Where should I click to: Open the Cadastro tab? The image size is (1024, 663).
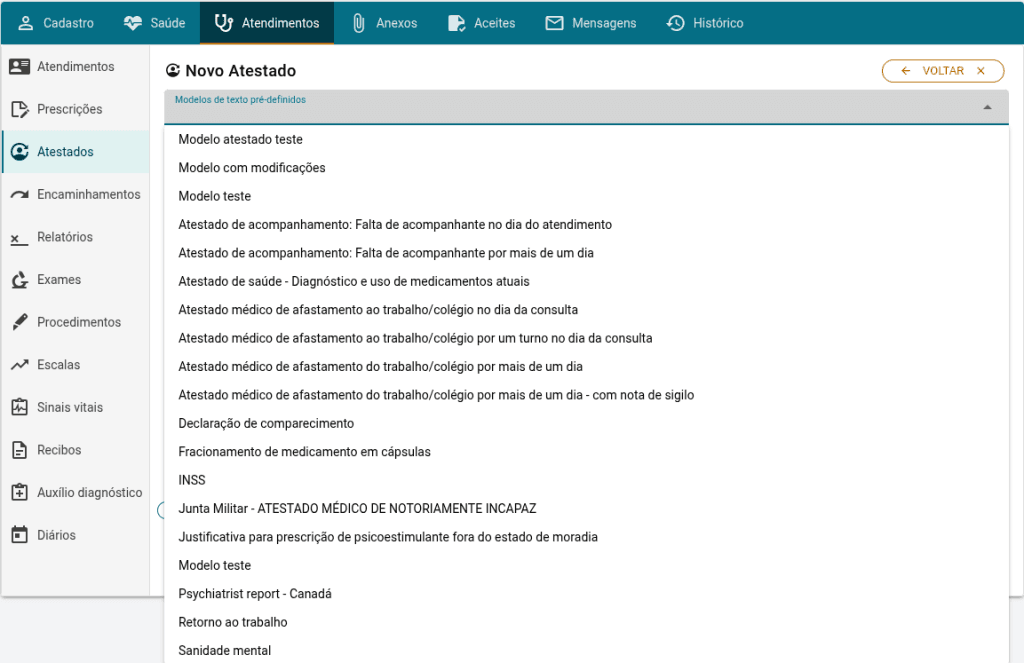(56, 24)
